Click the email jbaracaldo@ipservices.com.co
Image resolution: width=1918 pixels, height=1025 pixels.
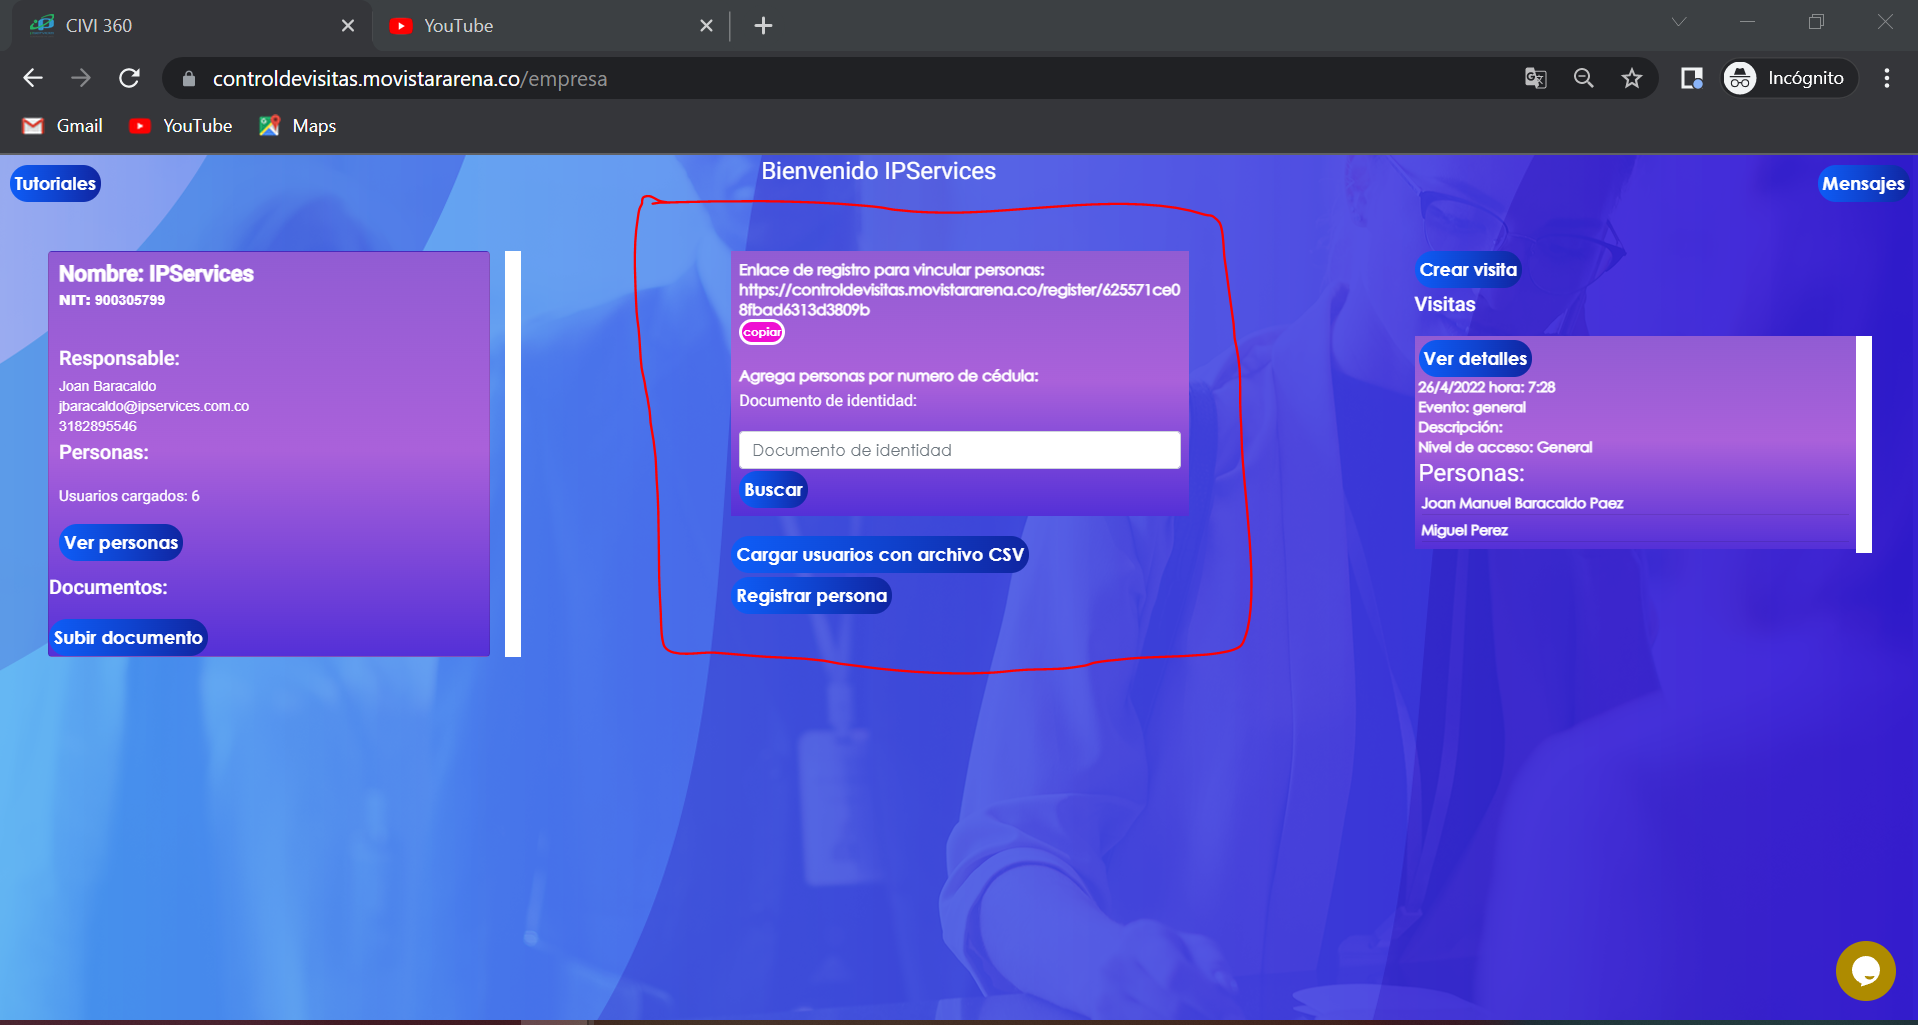pos(154,406)
